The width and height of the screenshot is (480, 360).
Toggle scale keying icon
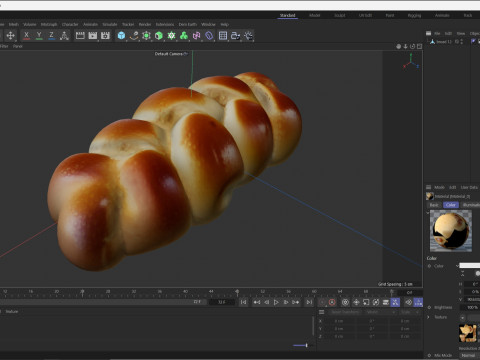click(366, 302)
